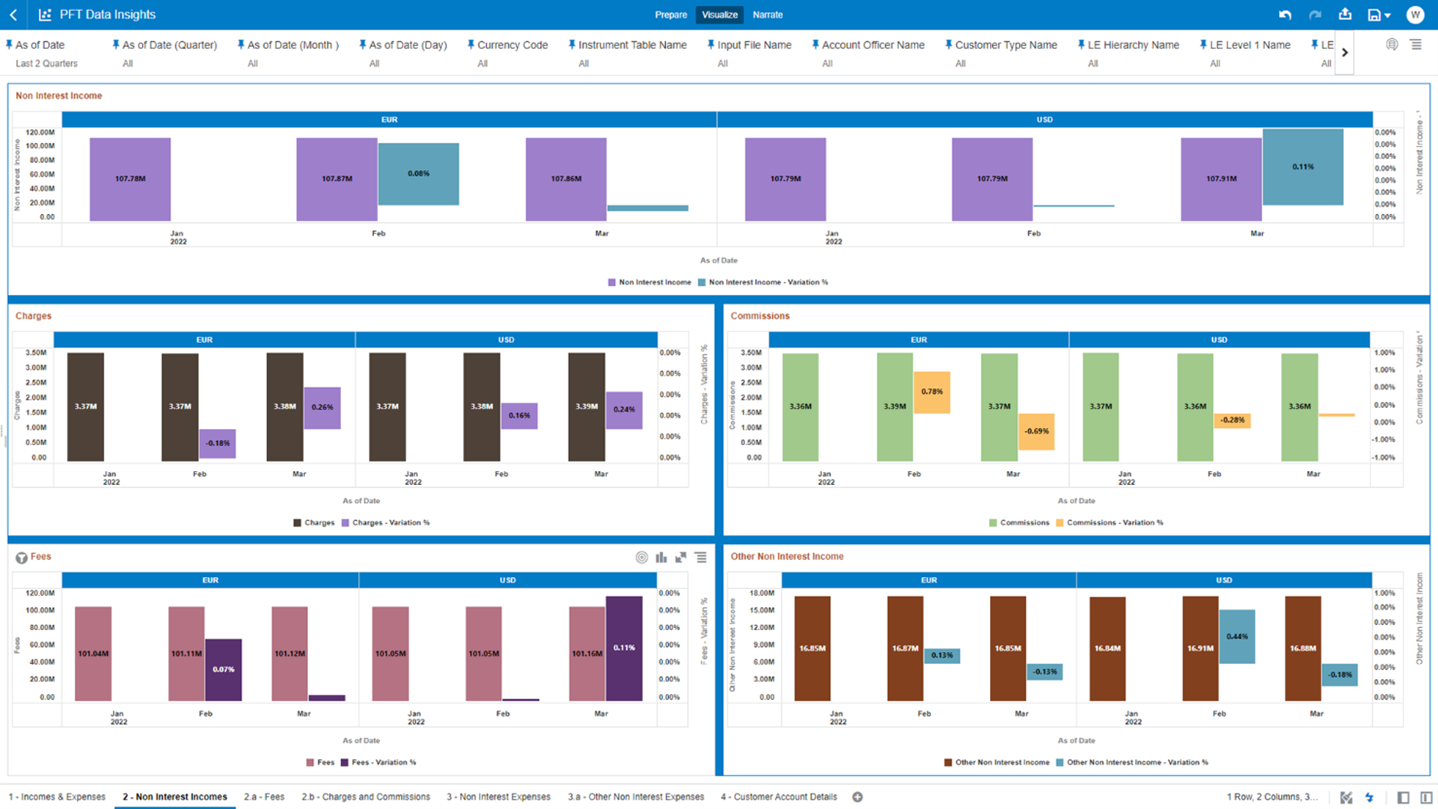
Task: Maximize the Fees visualization with the expand icon
Action: [x=681, y=557]
